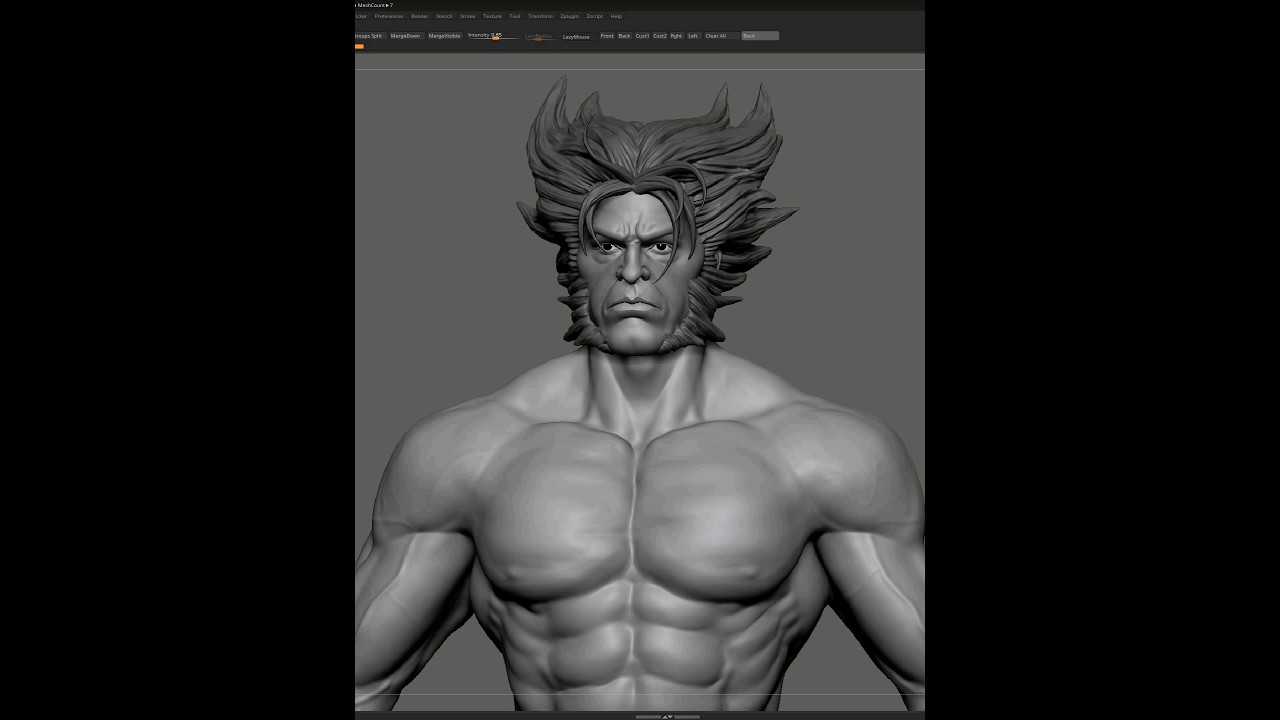Toggle the LazyMouse option

[x=576, y=37]
